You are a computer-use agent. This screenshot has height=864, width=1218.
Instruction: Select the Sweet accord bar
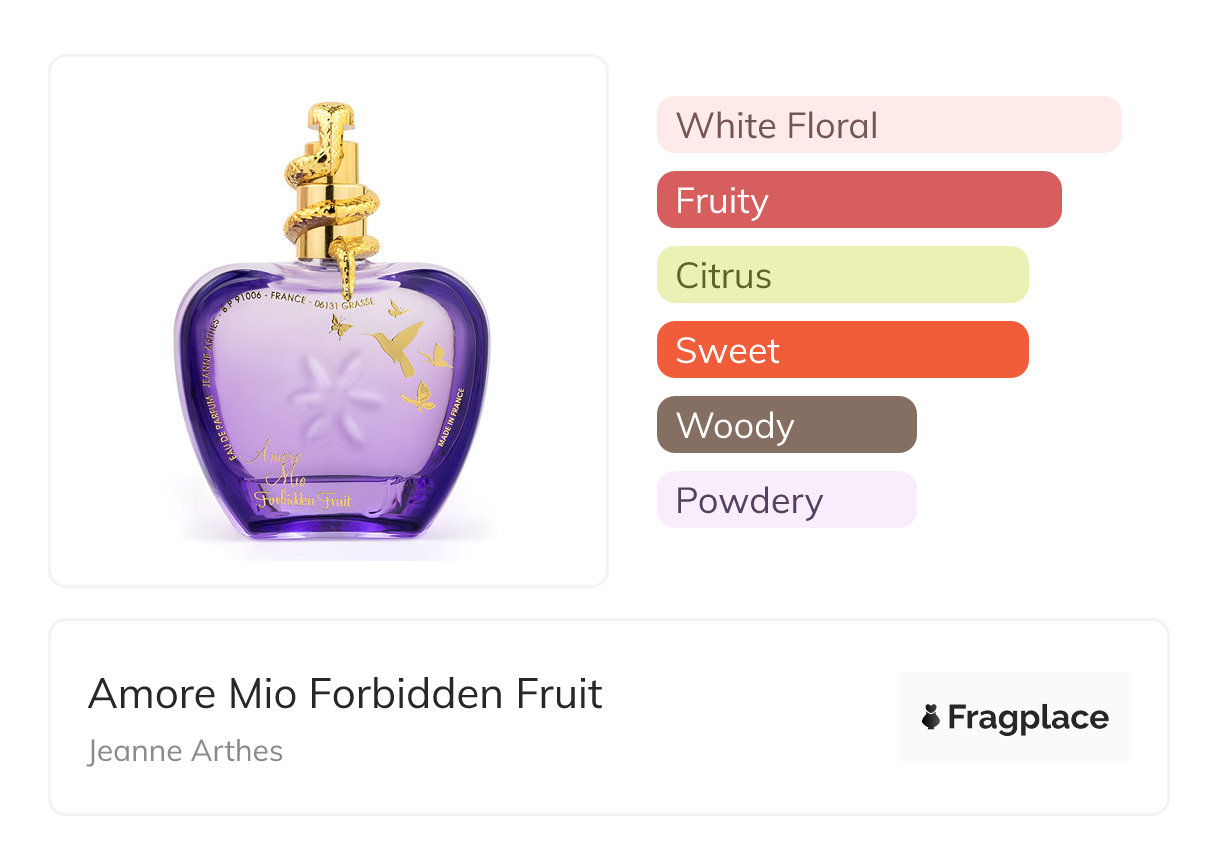(843, 350)
